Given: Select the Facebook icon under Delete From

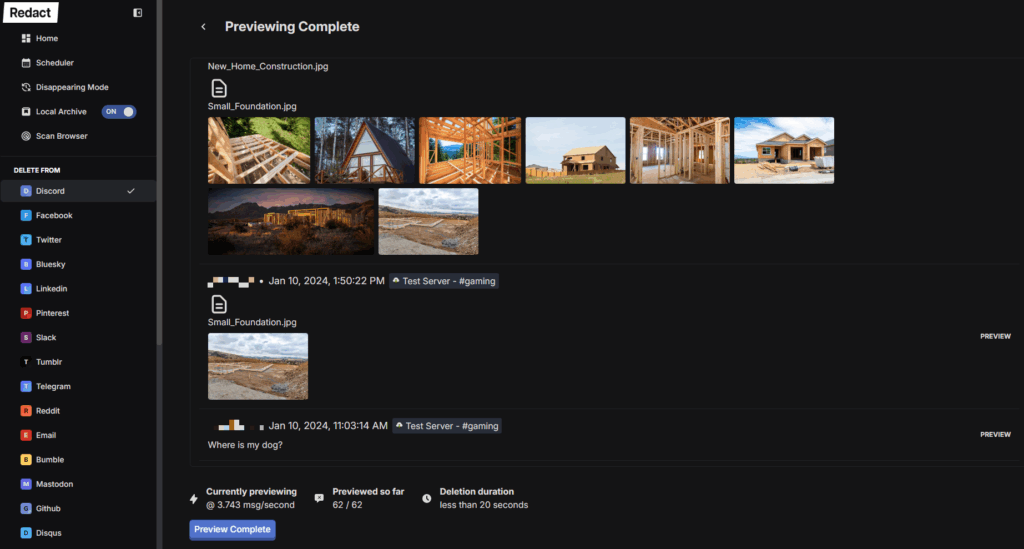Looking at the screenshot, I should 26,215.
